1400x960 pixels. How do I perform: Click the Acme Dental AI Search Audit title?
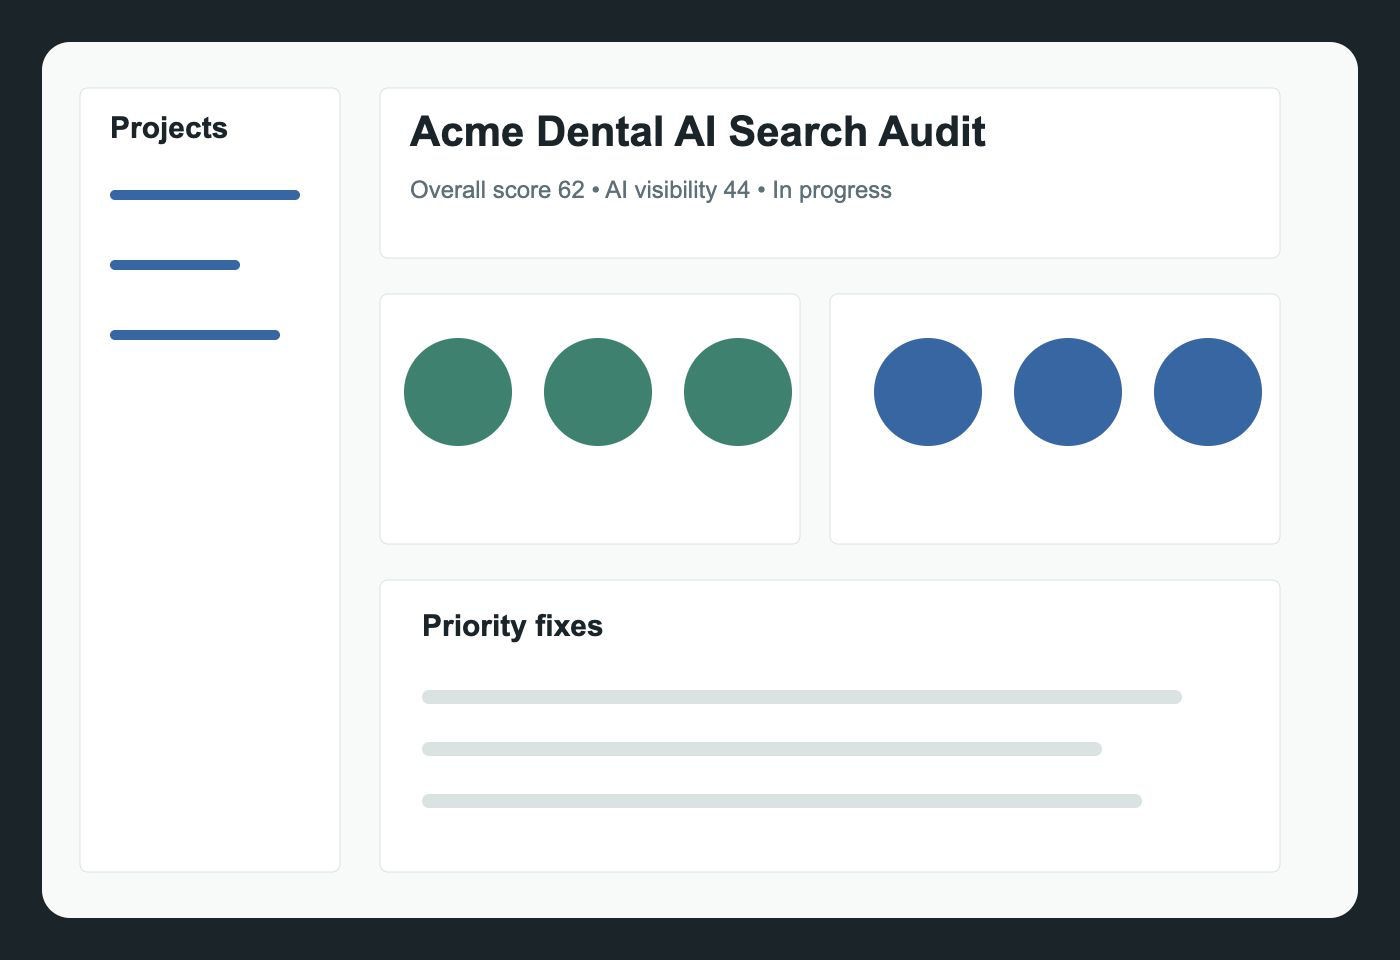[x=698, y=132]
